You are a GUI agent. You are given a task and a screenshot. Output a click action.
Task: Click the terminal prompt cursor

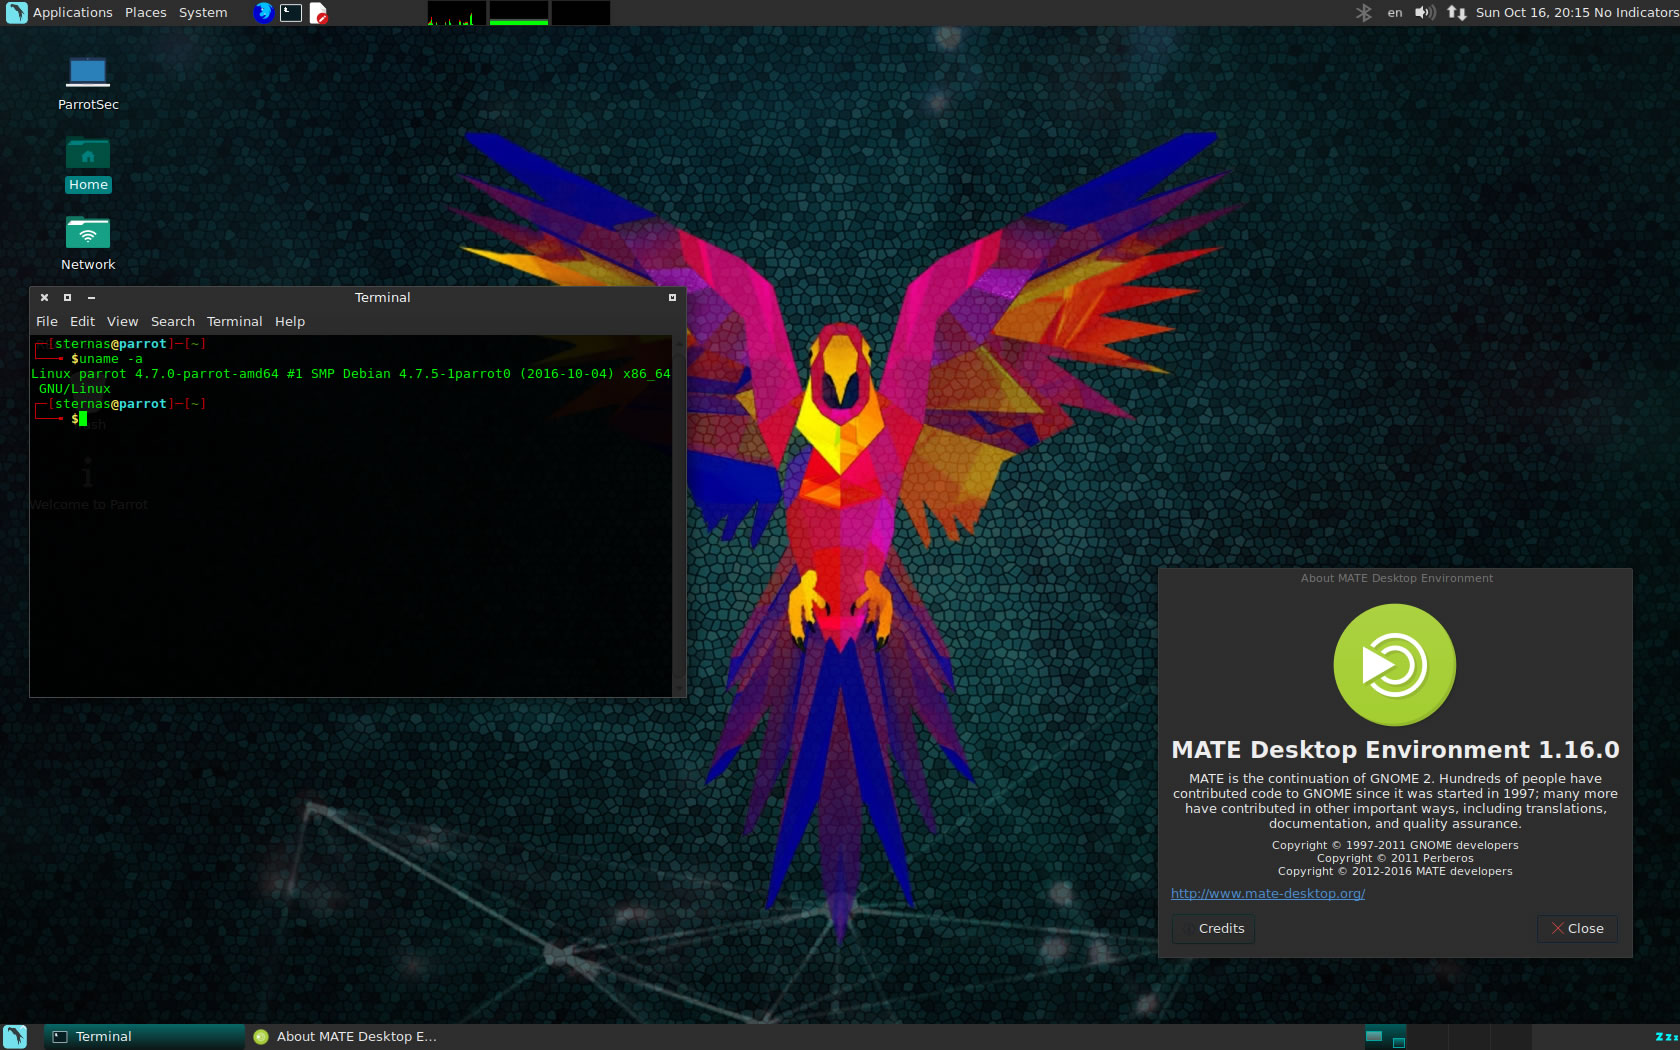83,419
